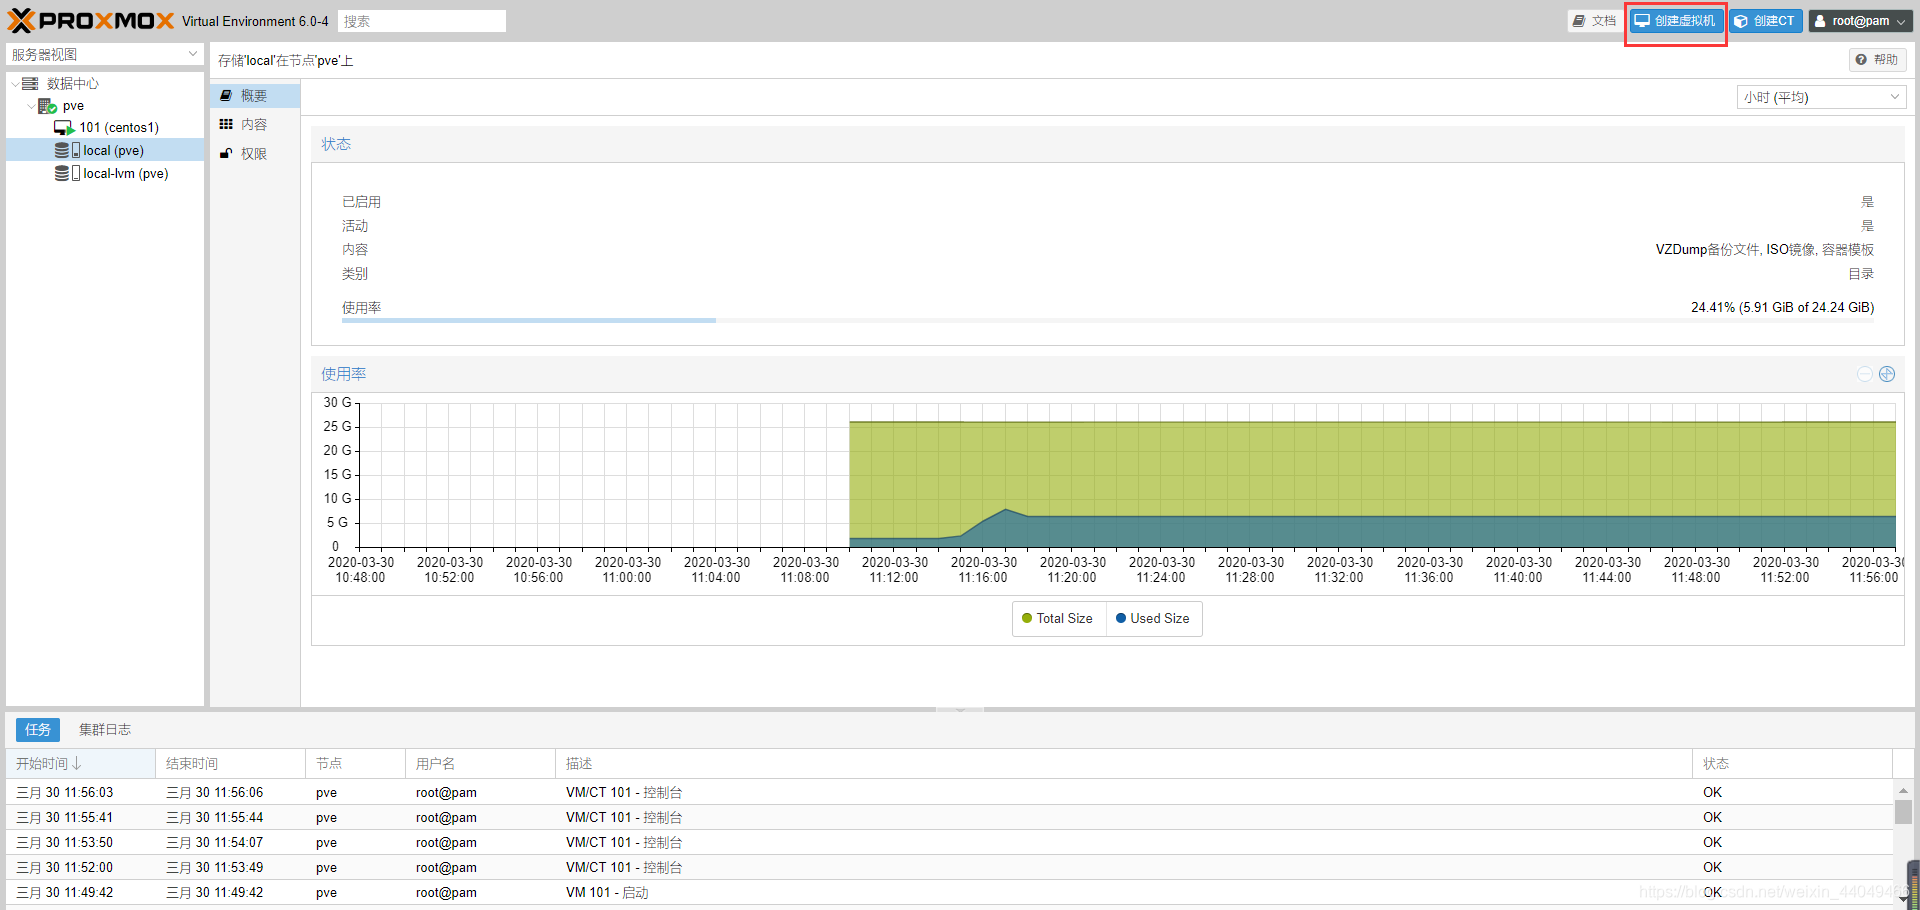Select local-lvm (pve) tree entry

(126, 173)
